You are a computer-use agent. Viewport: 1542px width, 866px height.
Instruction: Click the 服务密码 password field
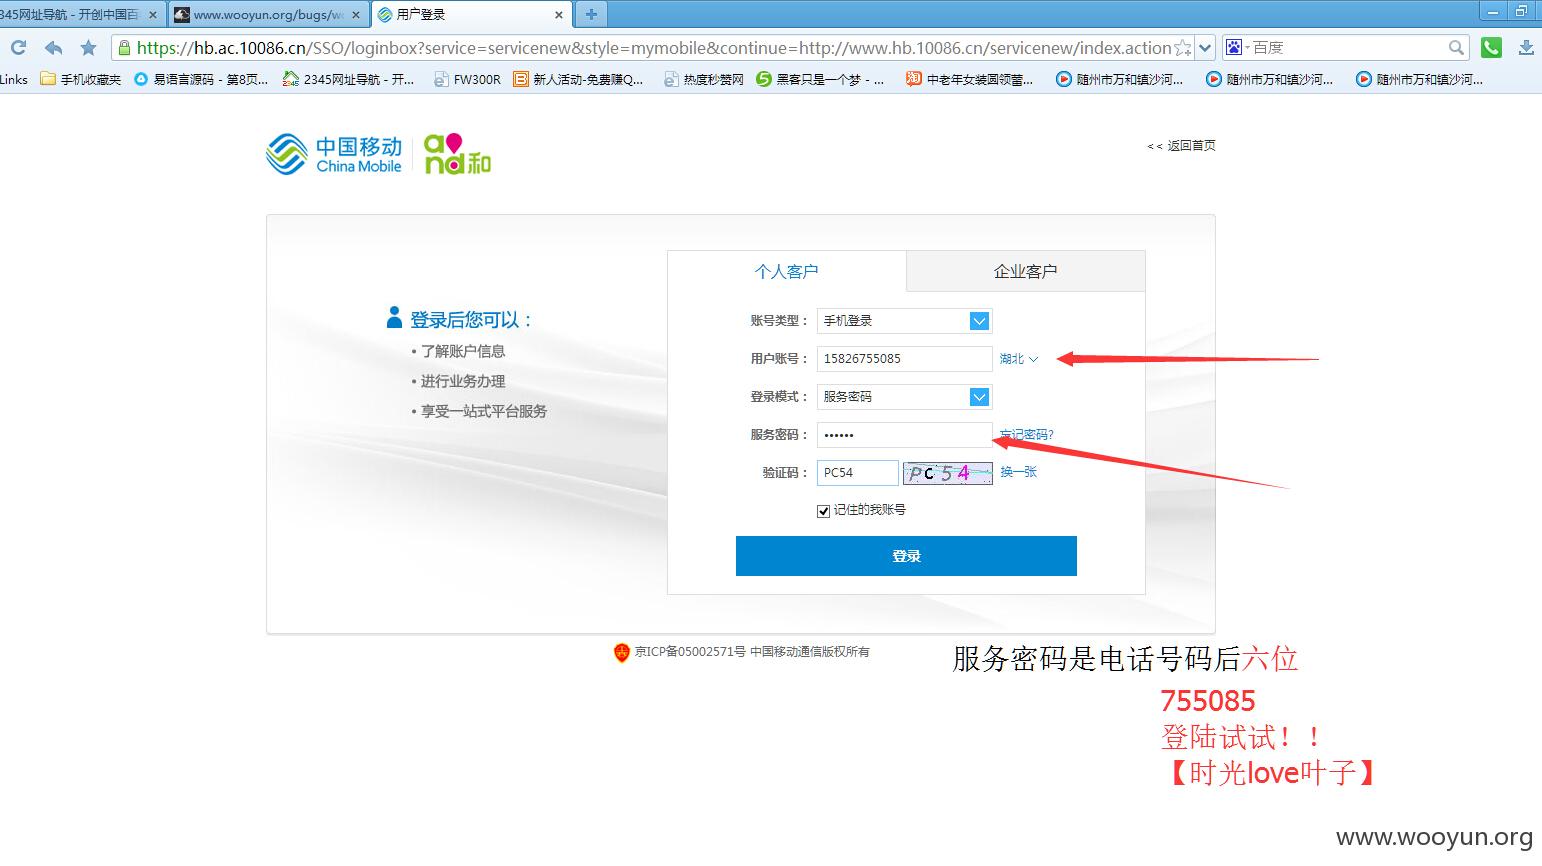(904, 435)
